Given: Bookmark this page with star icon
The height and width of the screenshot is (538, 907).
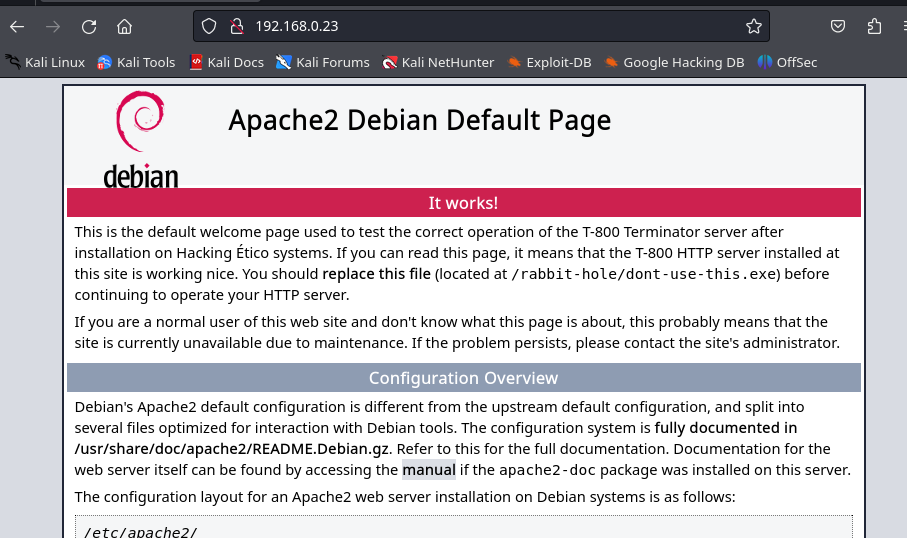Looking at the screenshot, I should 754,26.
